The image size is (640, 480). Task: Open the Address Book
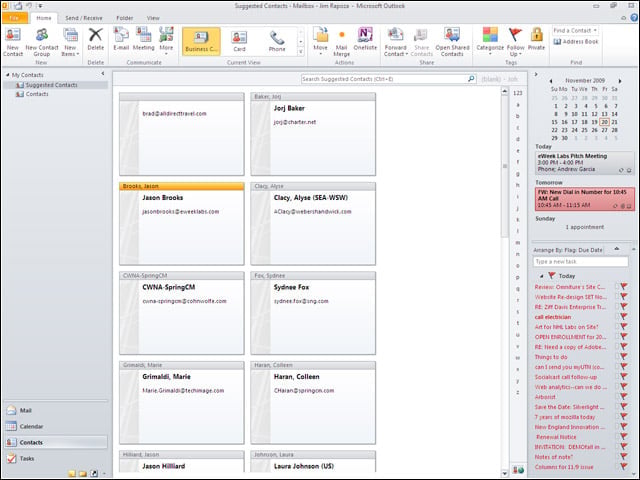pyautogui.click(x=576, y=42)
